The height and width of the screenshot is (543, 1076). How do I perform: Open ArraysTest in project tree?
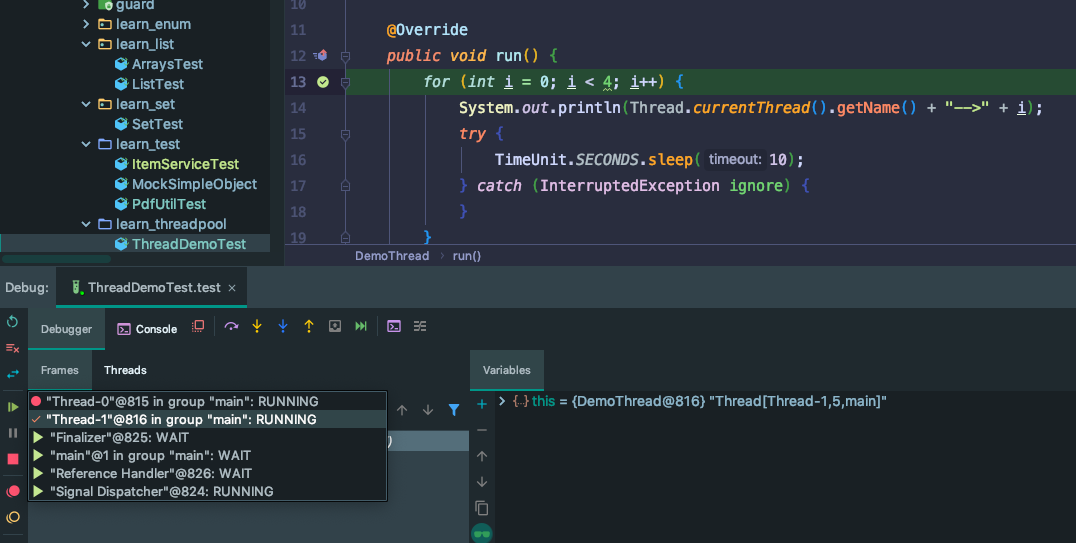point(167,64)
